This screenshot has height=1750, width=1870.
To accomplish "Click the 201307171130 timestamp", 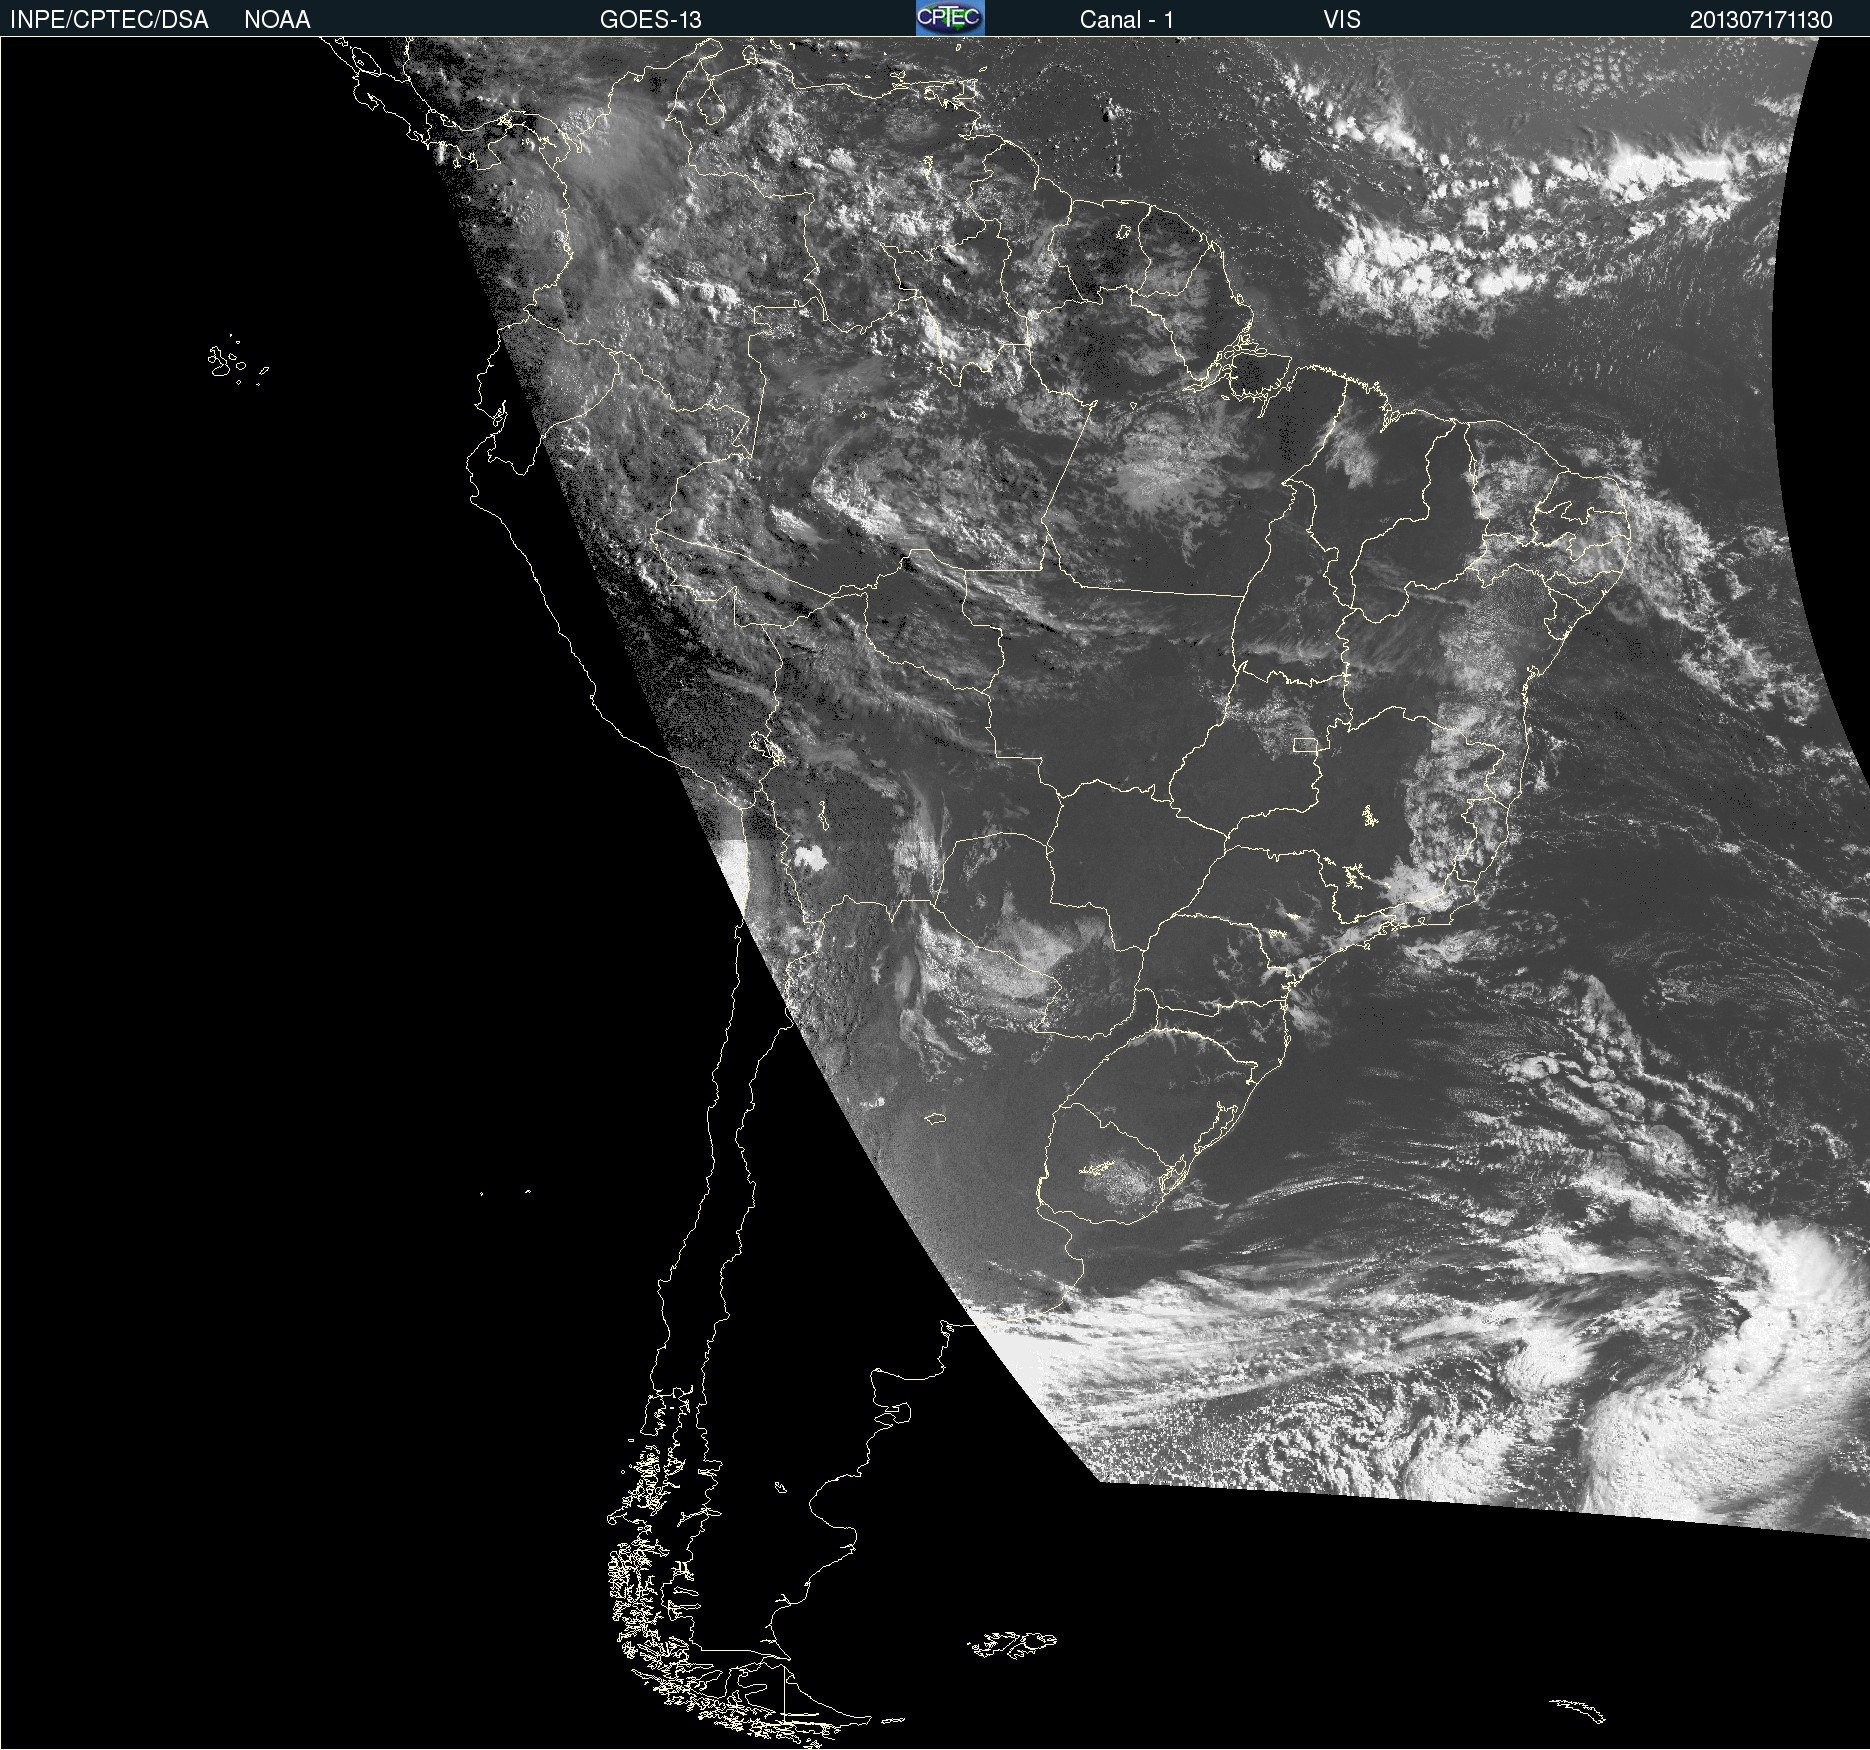I will (1761, 20).
